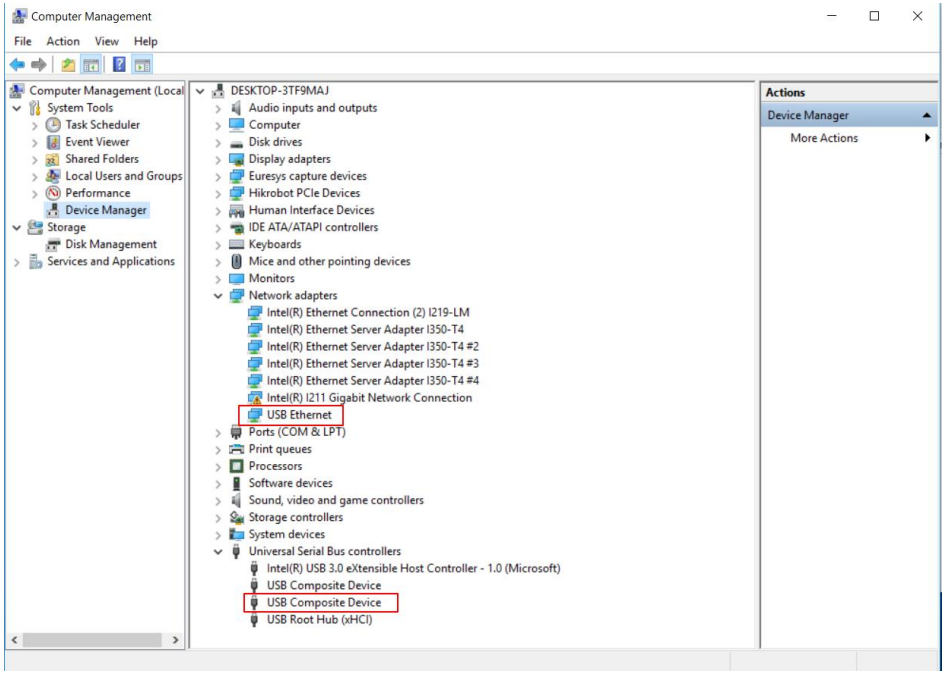Screen dimensions: 945x673
Task: Select the Performance gauge icon
Action: point(54,193)
